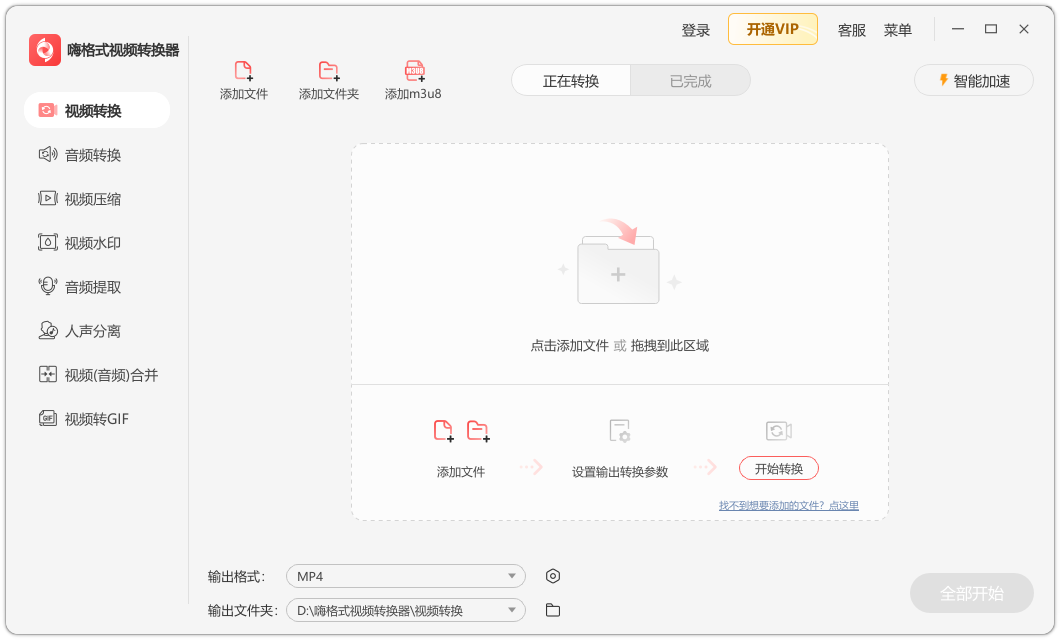Click the 开始转换 button
Screen dimensions: 1060x640
point(778,468)
